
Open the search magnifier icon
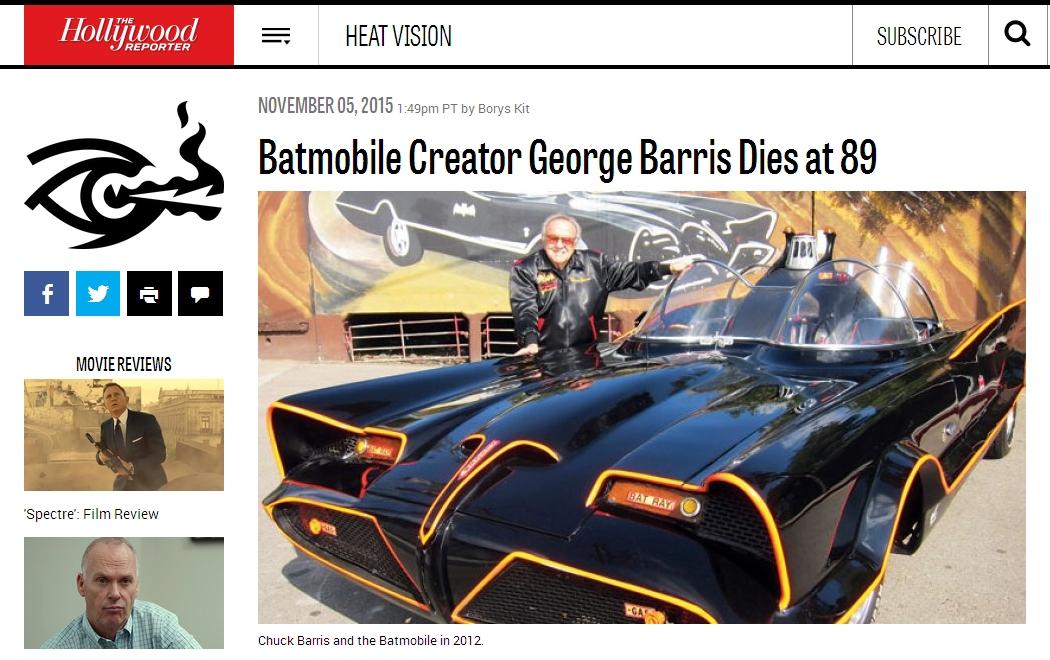pyautogui.click(x=1017, y=33)
